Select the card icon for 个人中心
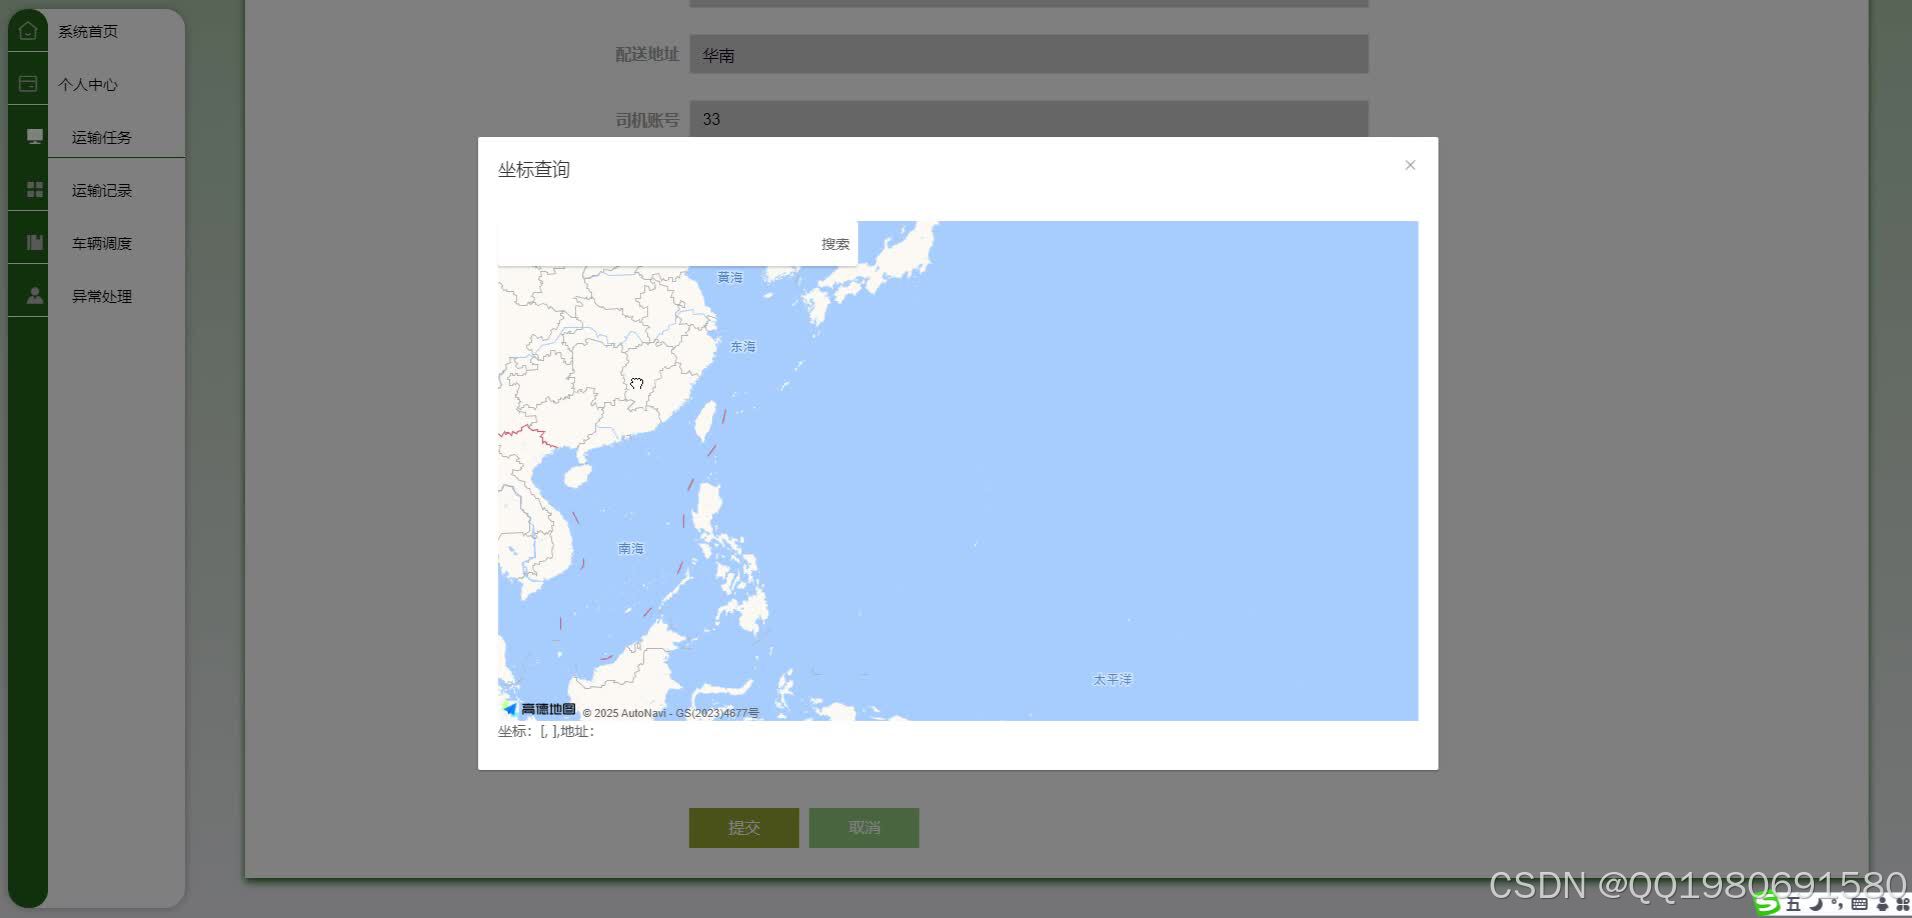This screenshot has height=918, width=1912. tap(28, 82)
